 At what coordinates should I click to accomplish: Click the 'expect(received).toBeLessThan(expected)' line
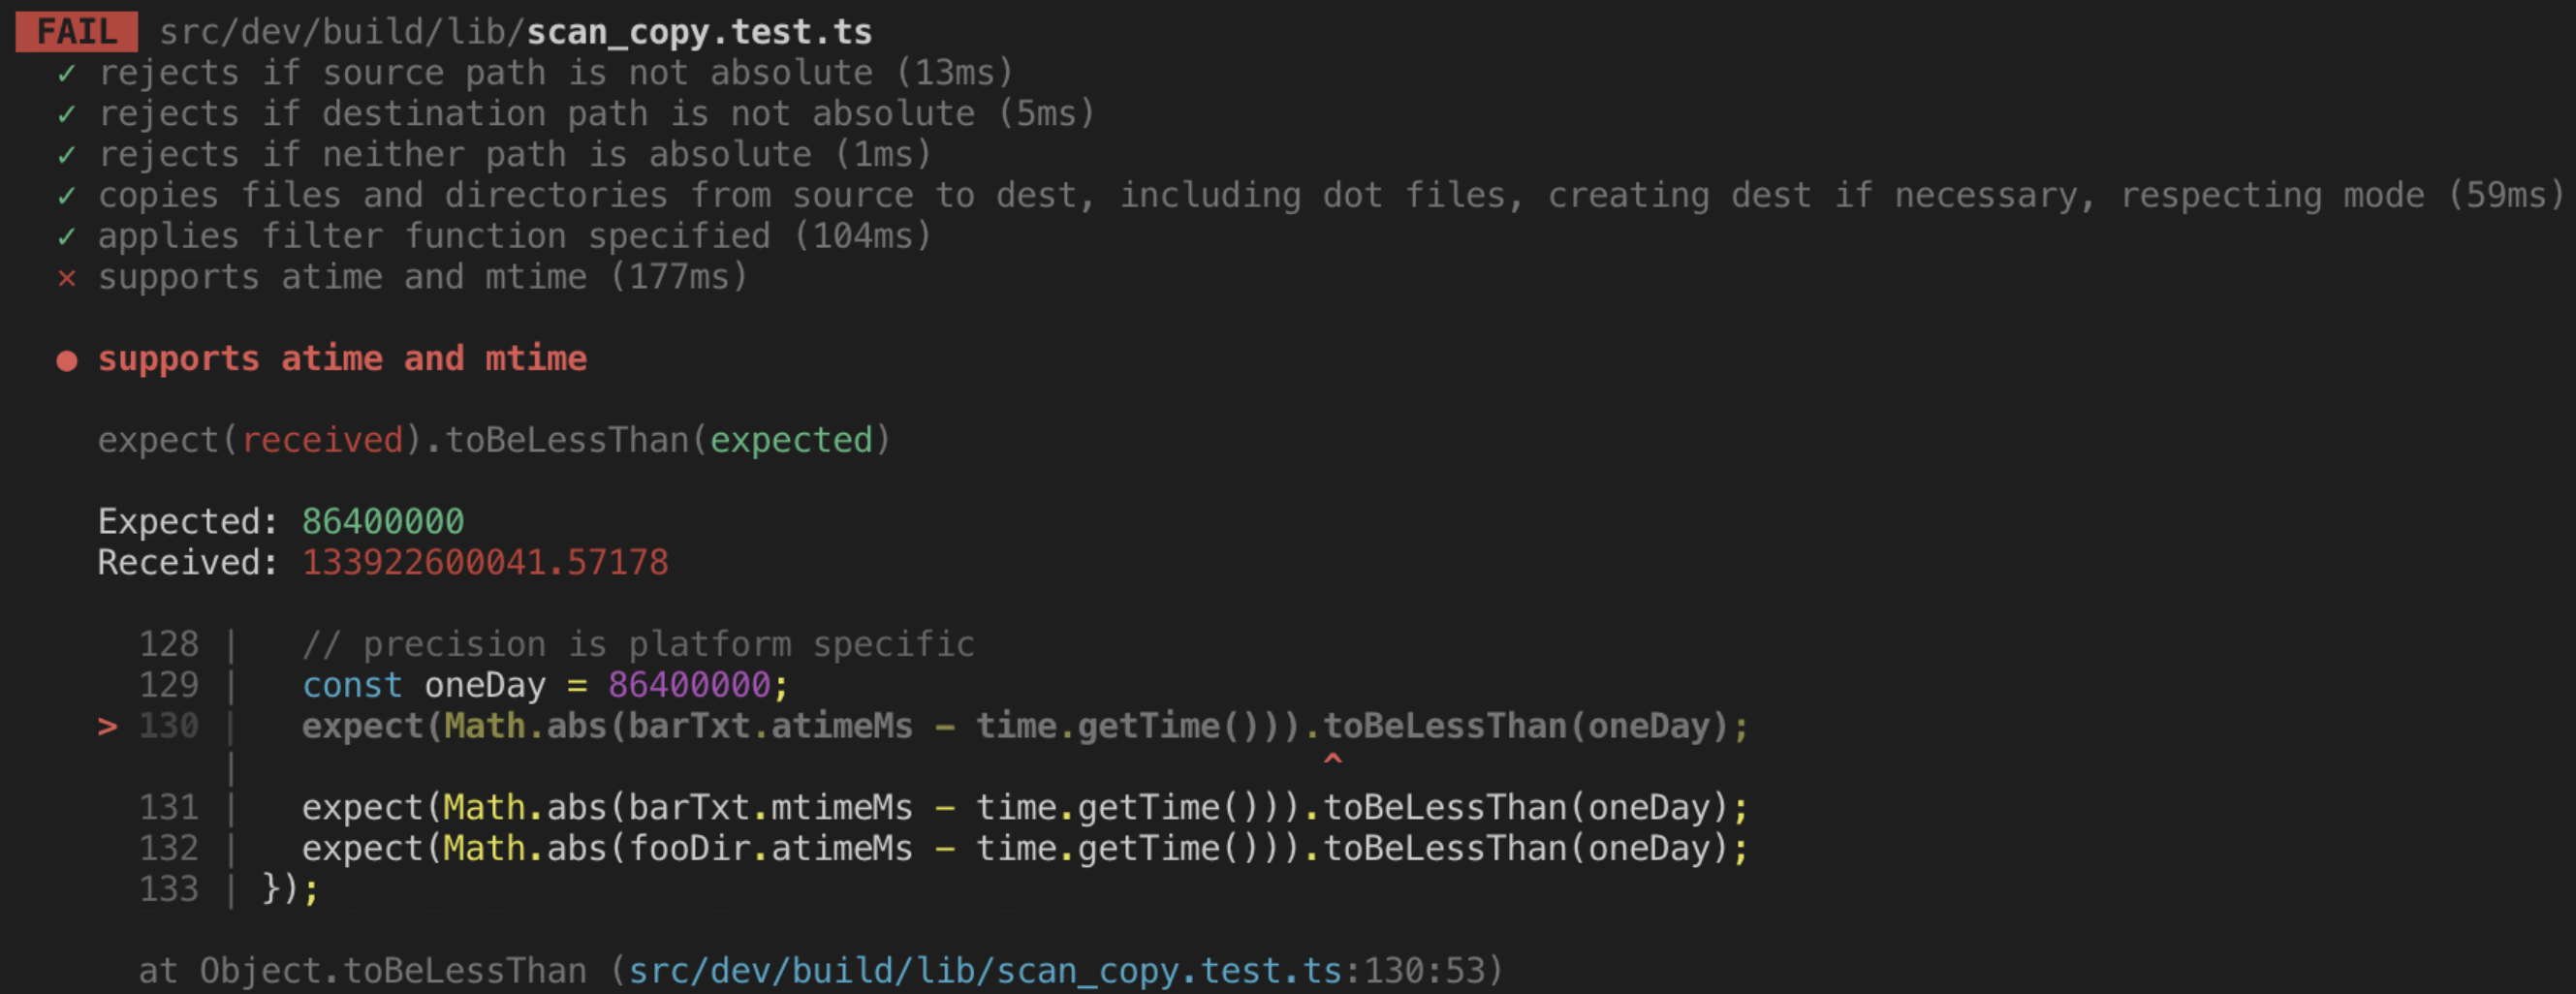pos(494,441)
